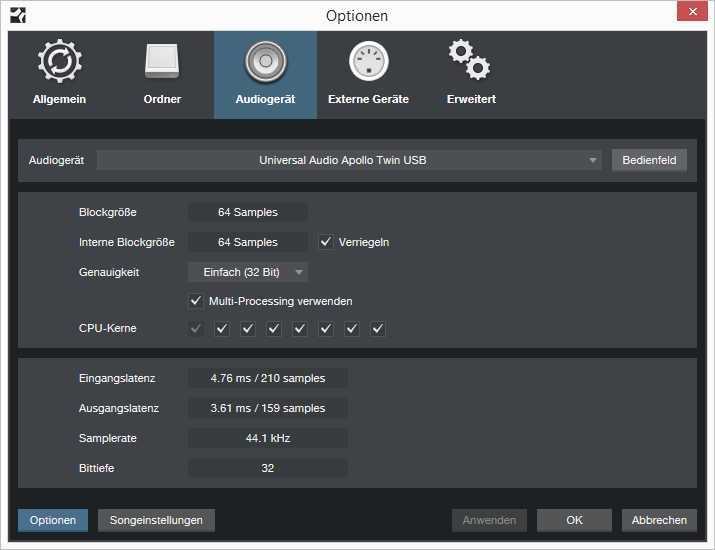
Task: Click the Eingangslatenz label
Action: coord(117,378)
